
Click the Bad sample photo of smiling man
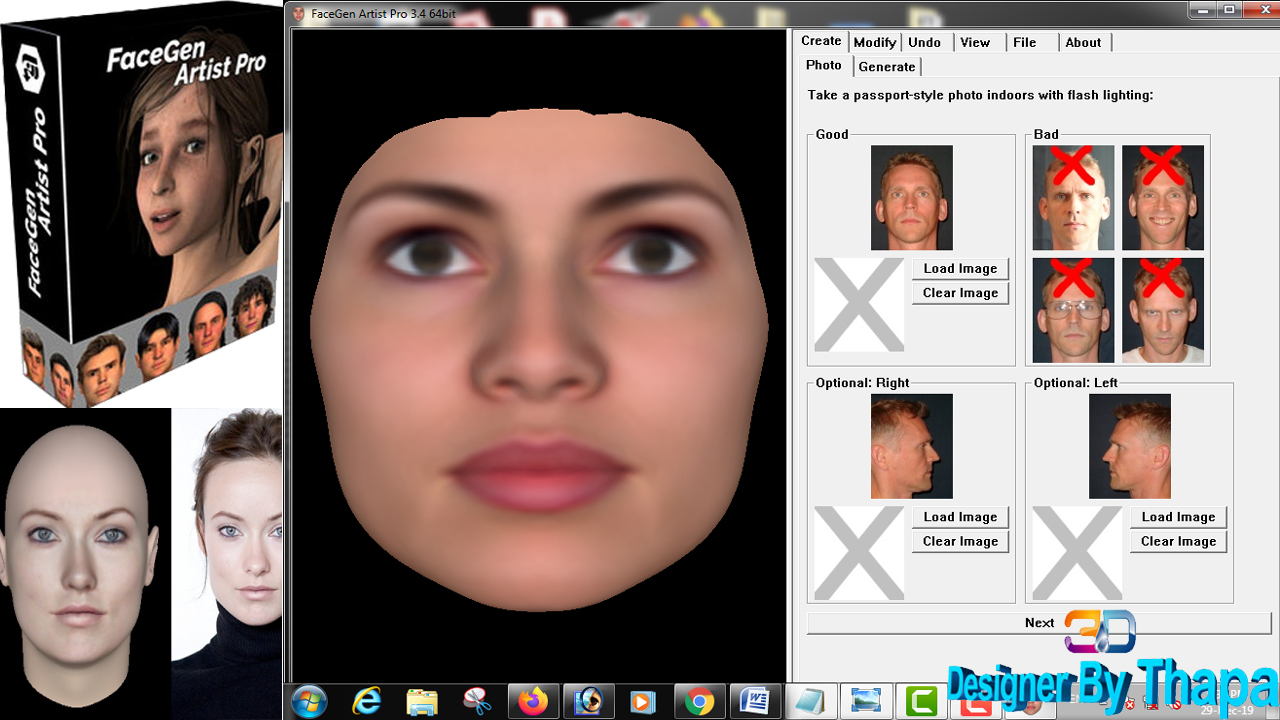pyautogui.click(x=1163, y=198)
